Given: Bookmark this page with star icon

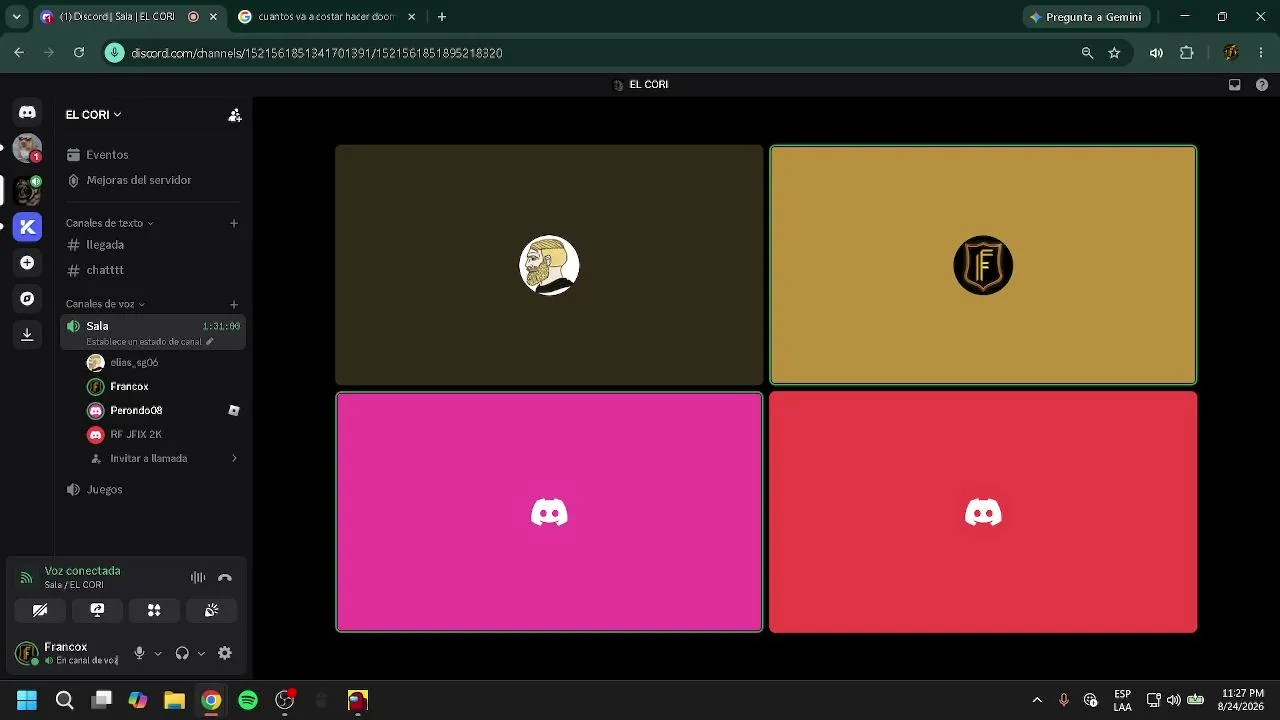Looking at the screenshot, I should coord(1114,53).
